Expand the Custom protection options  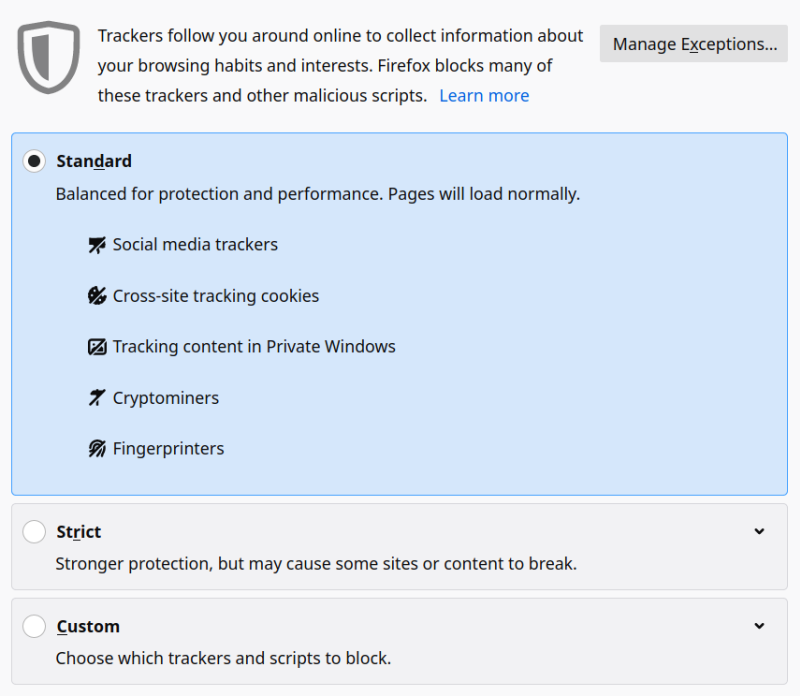click(x=759, y=626)
